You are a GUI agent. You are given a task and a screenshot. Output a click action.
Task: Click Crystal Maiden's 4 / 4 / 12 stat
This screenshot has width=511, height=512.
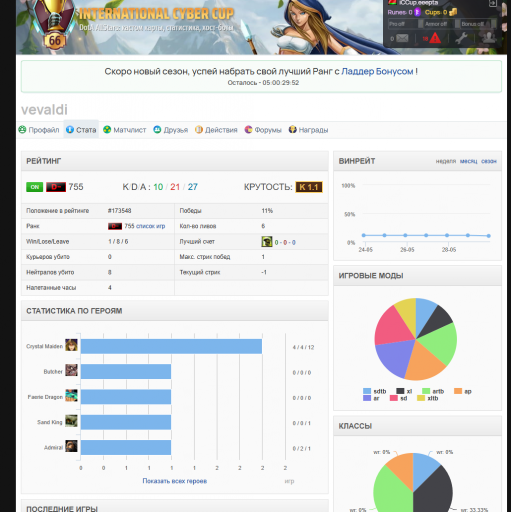click(x=303, y=347)
